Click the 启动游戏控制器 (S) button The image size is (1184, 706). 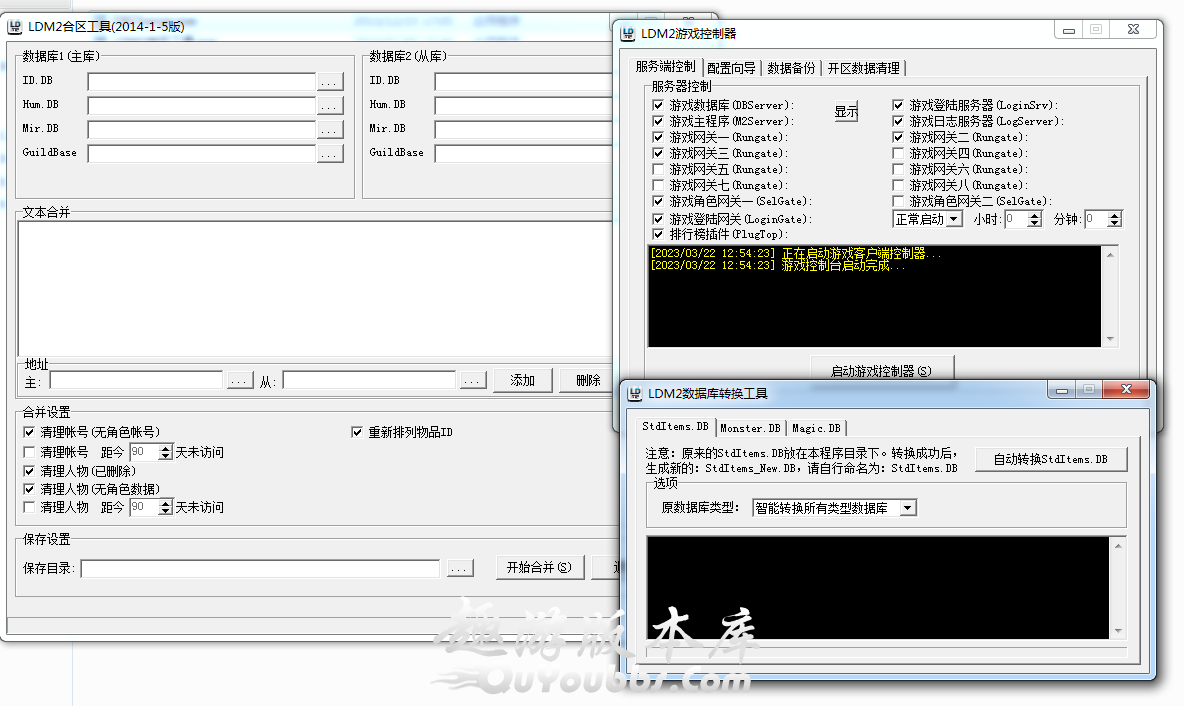tap(881, 370)
